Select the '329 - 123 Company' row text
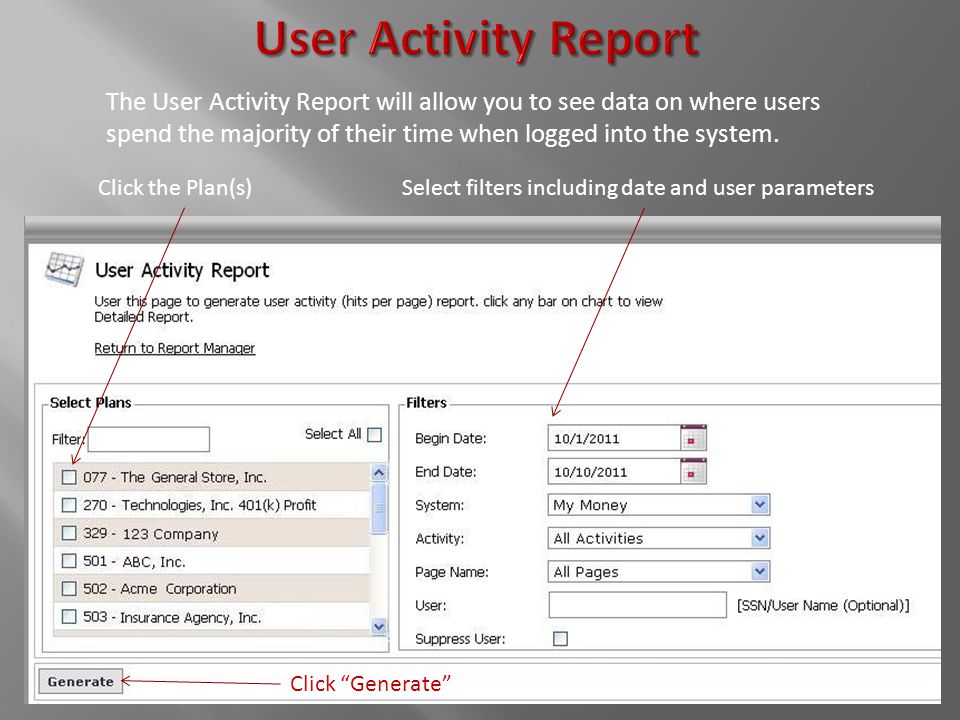This screenshot has height=720, width=960. [x=151, y=534]
